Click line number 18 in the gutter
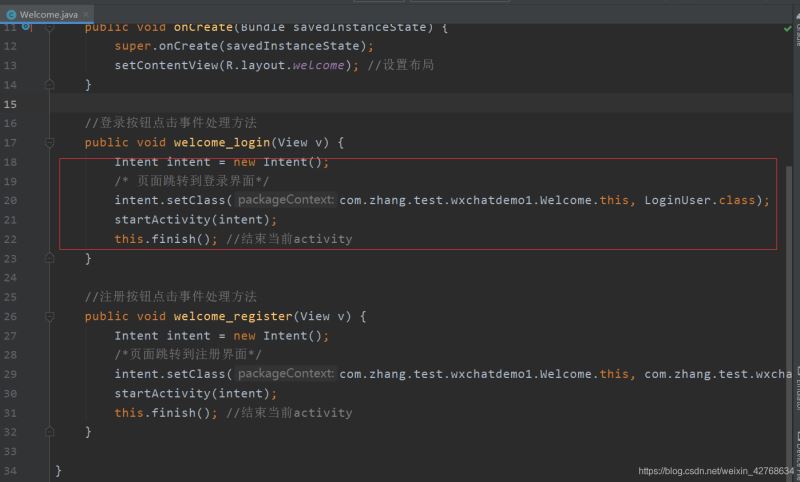 point(10,162)
